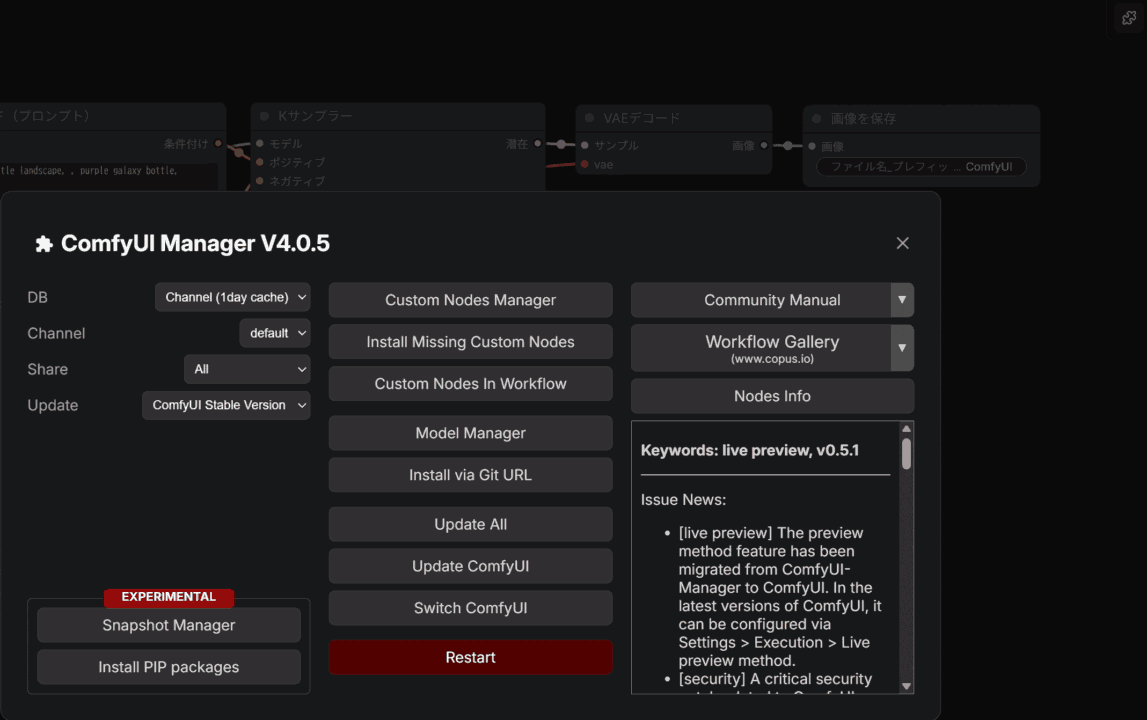1147x720 pixels.
Task: Open Custom Nodes In Workflow
Action: tap(470, 383)
